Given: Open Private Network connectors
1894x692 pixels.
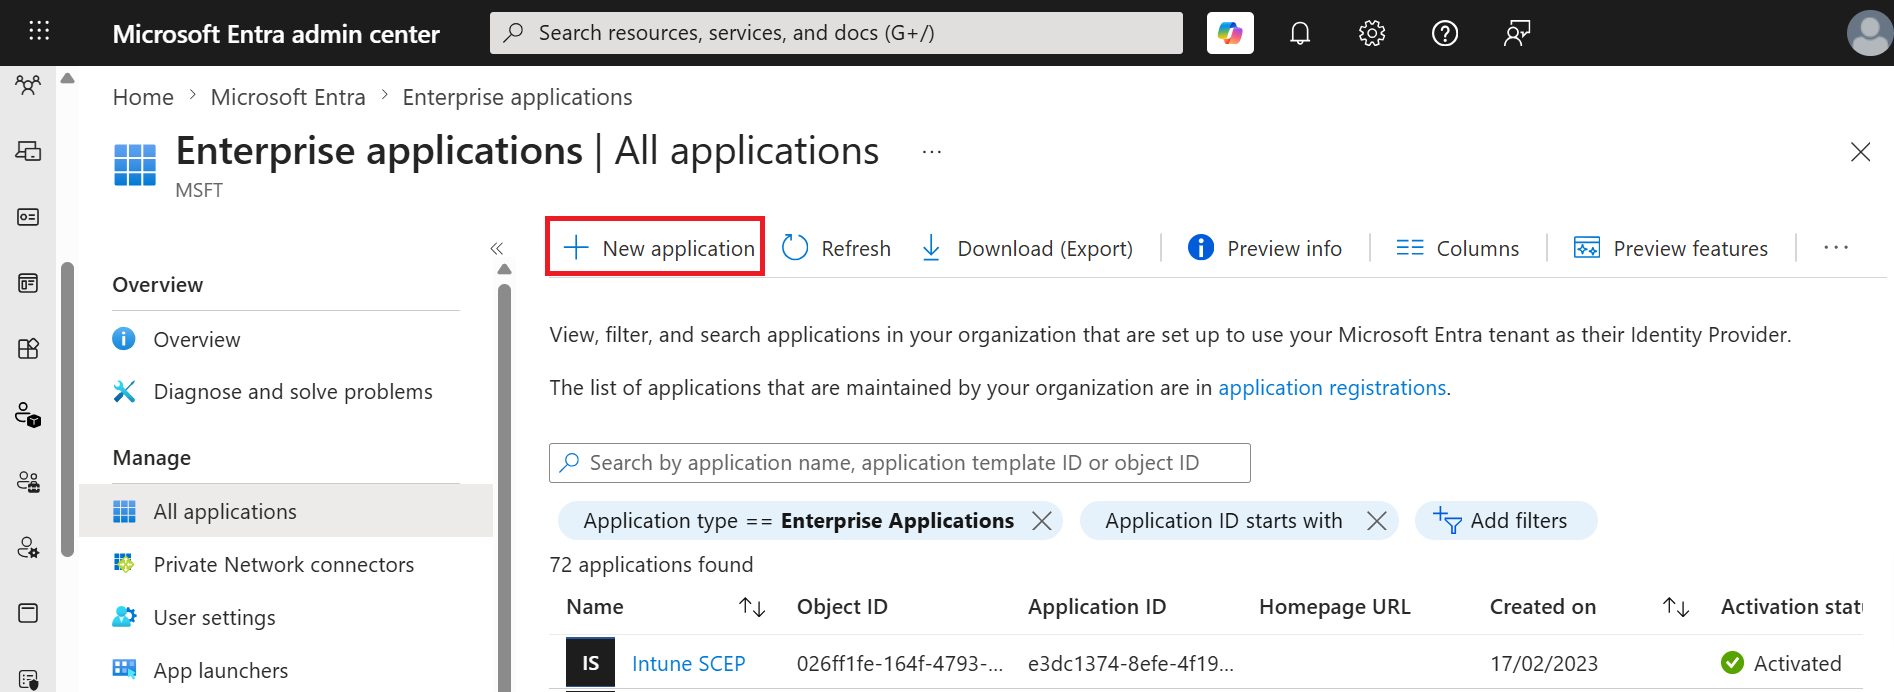Looking at the screenshot, I should pyautogui.click(x=286, y=564).
